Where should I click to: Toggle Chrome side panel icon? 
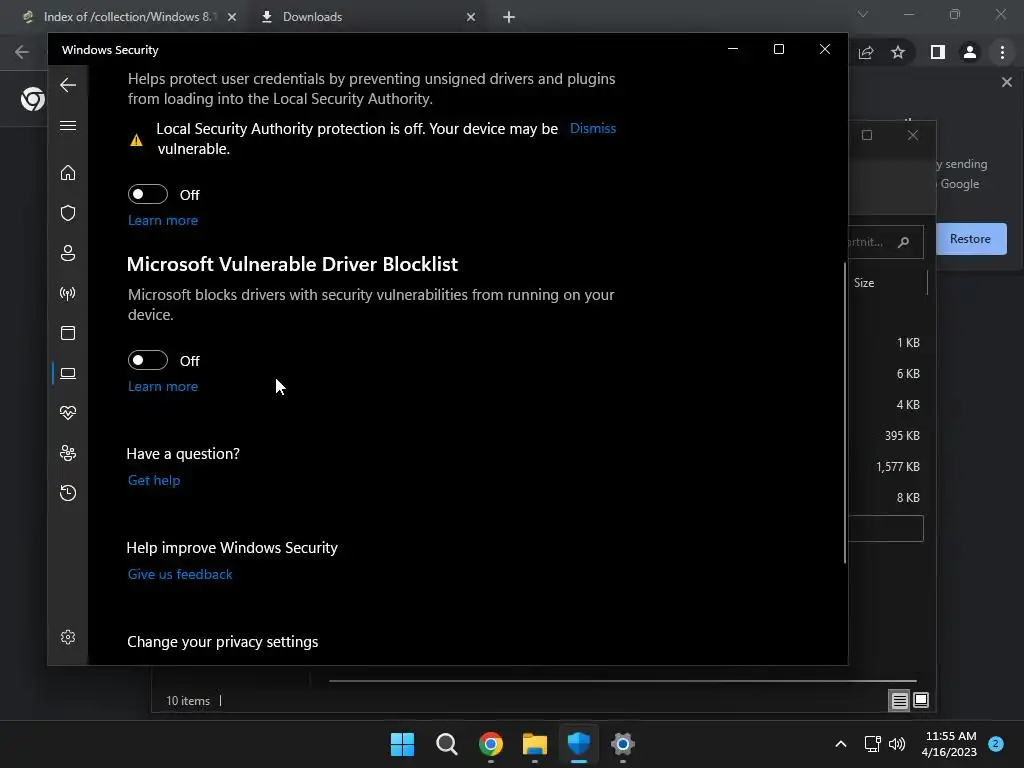[x=938, y=52]
